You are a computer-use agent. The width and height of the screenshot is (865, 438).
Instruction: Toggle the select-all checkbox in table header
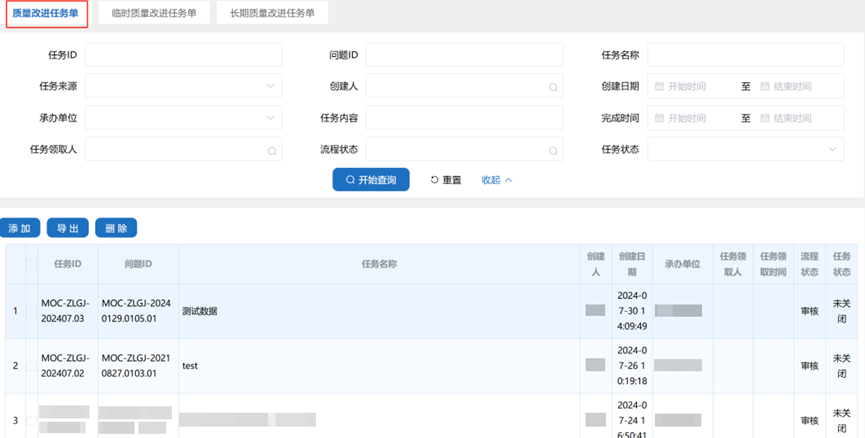32,264
